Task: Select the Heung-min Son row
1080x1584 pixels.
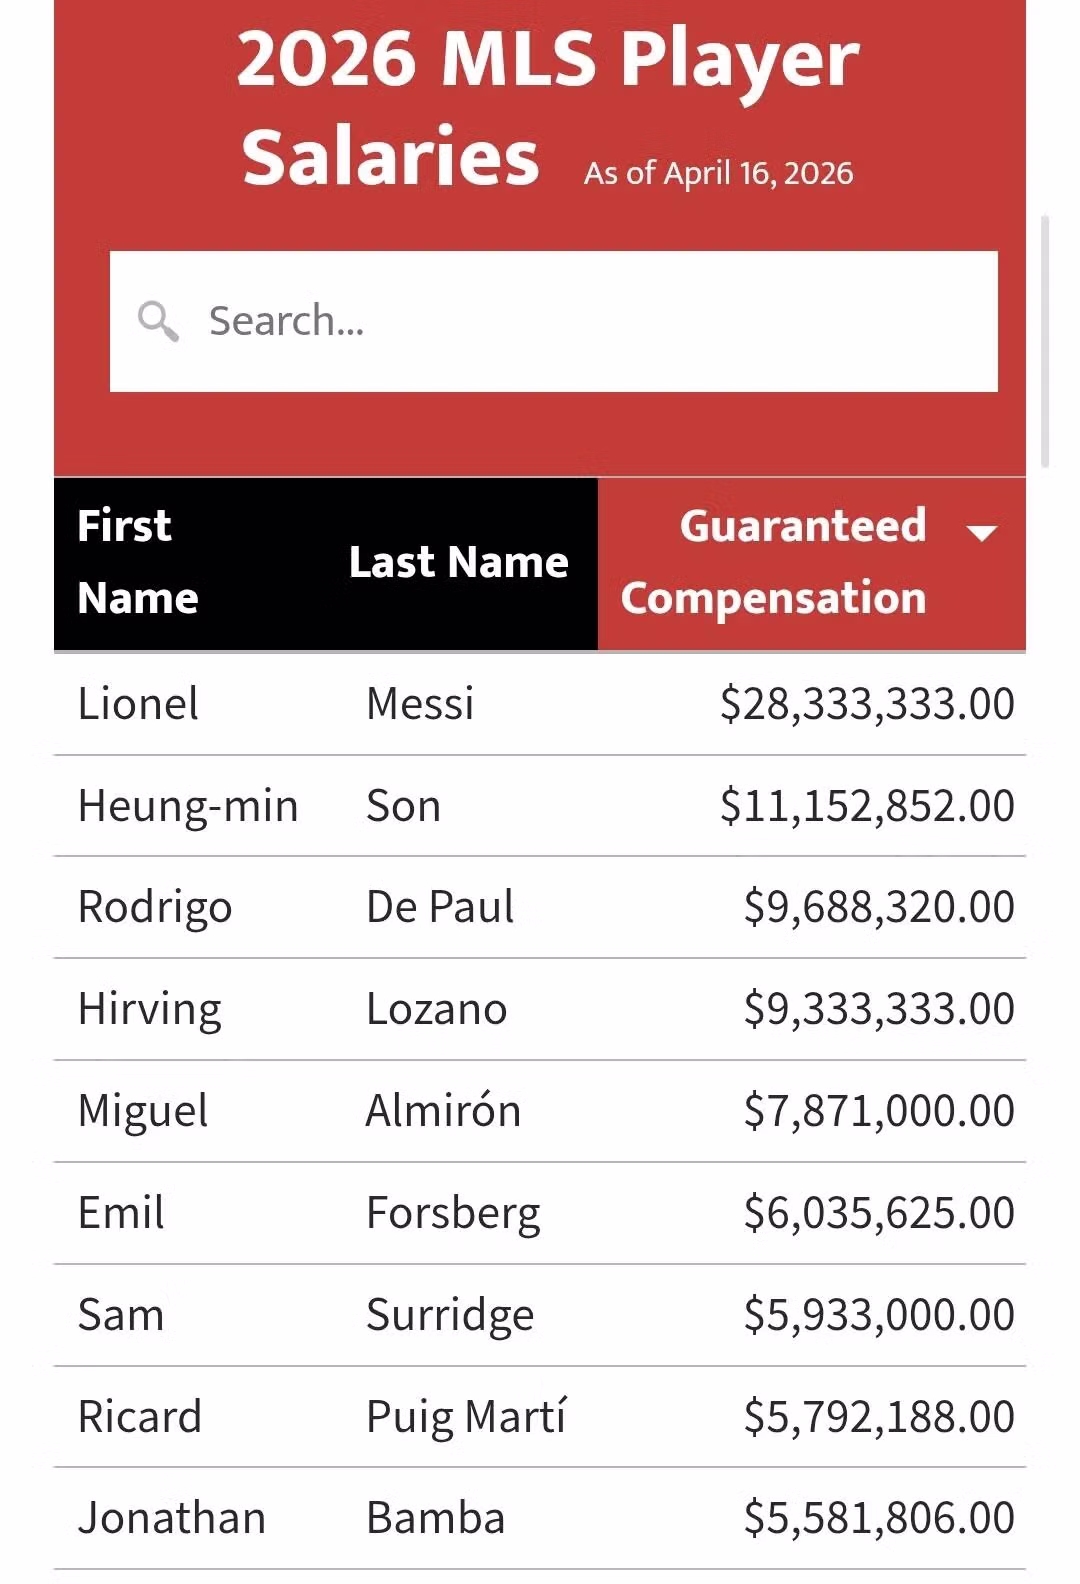Action: point(540,806)
